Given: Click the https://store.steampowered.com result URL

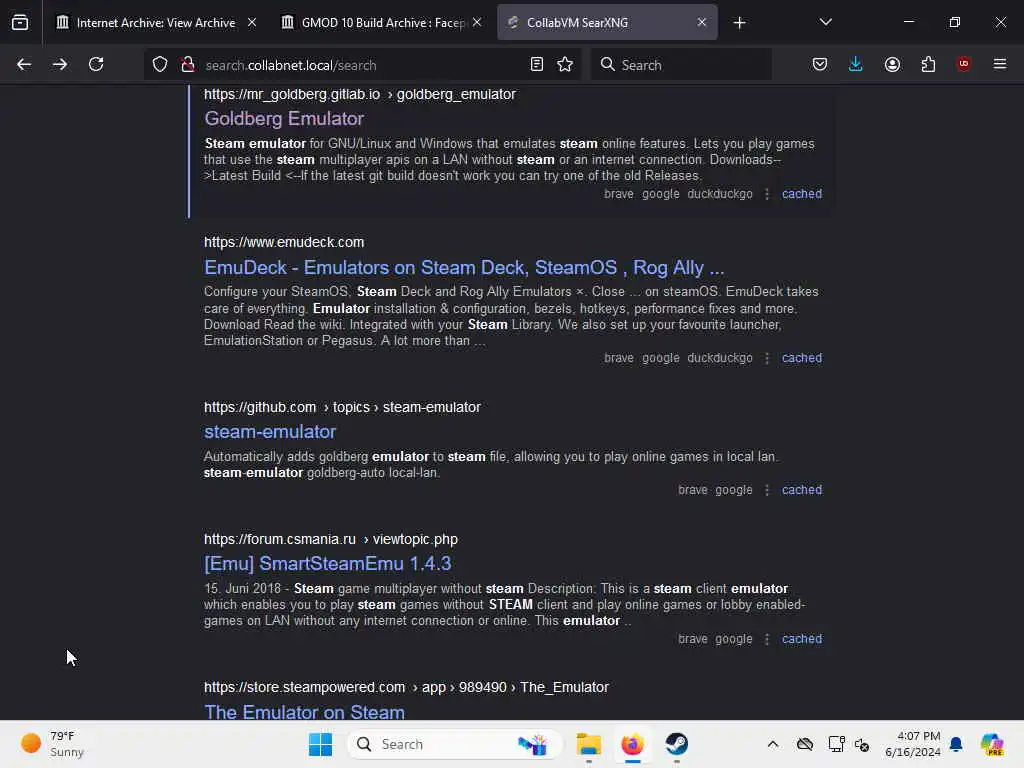Looking at the screenshot, I should tap(406, 687).
